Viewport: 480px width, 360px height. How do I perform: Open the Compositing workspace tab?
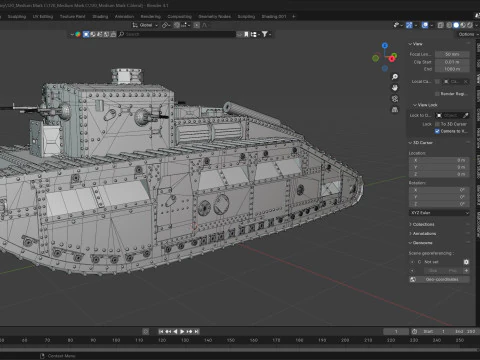179,16
